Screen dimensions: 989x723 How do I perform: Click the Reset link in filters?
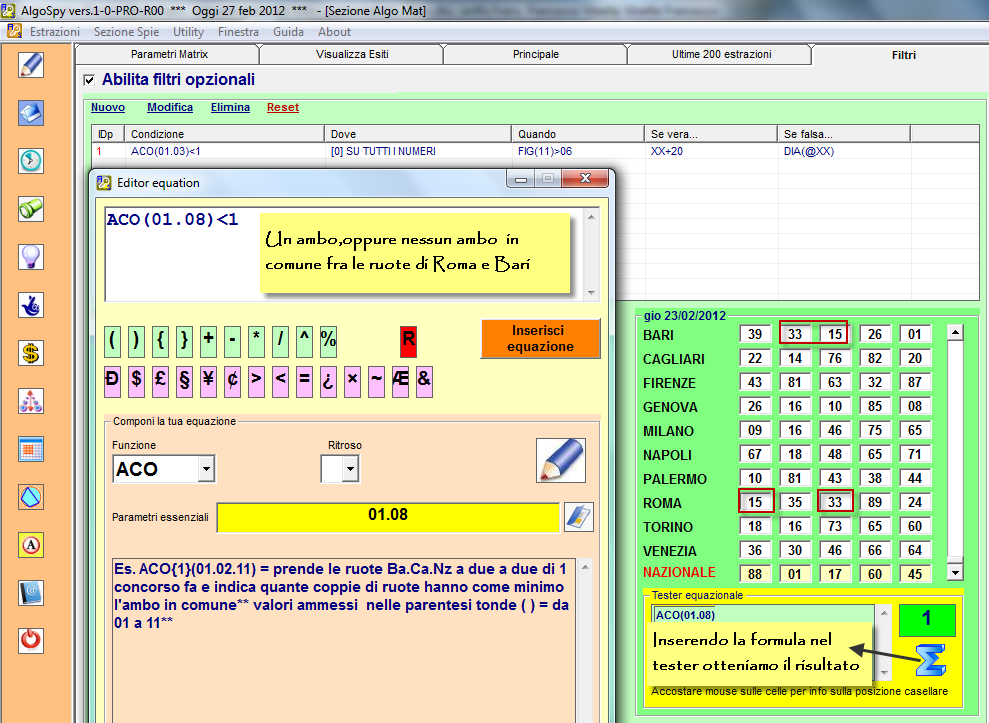tap(282, 108)
